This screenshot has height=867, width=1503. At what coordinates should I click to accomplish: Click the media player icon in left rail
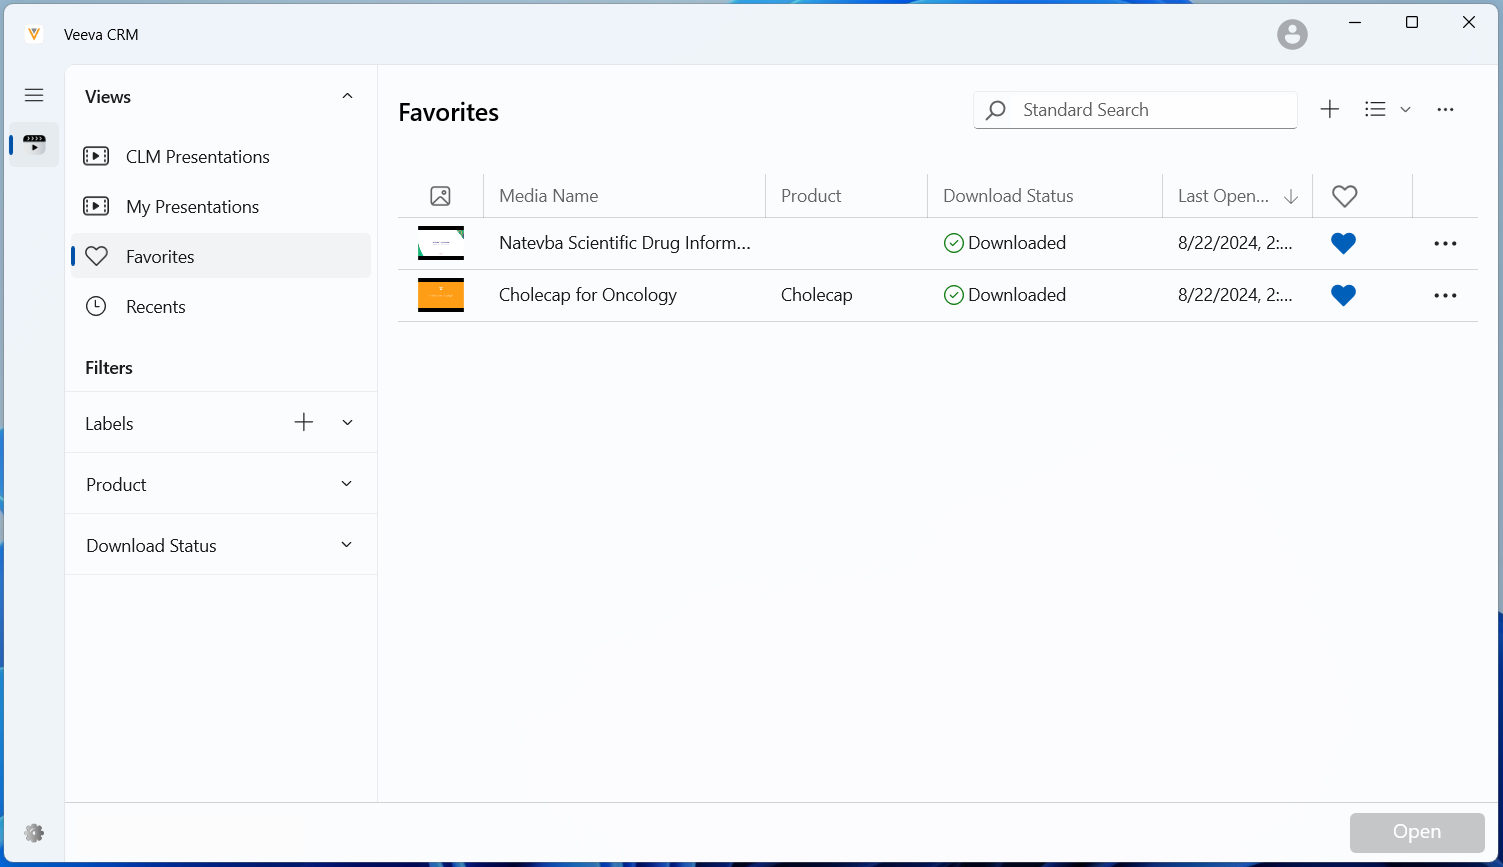coord(34,145)
